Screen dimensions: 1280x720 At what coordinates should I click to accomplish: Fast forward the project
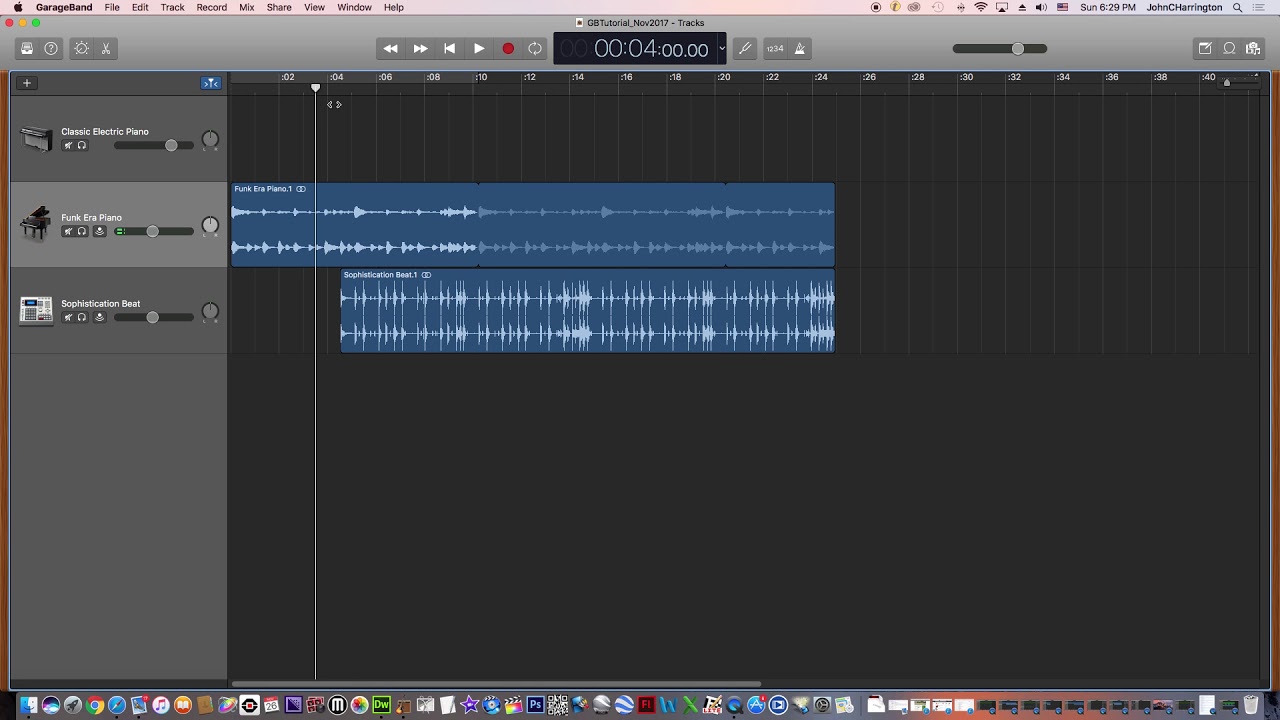coord(421,48)
